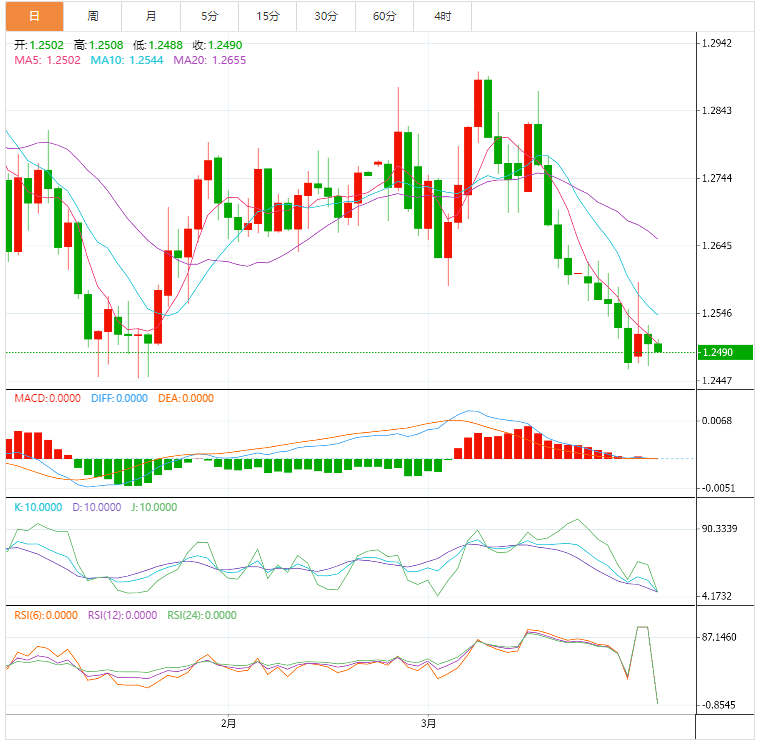Image resolution: width=762 pixels, height=752 pixels.
Task: Switch to the 周 weekly tab
Action: pos(93,16)
